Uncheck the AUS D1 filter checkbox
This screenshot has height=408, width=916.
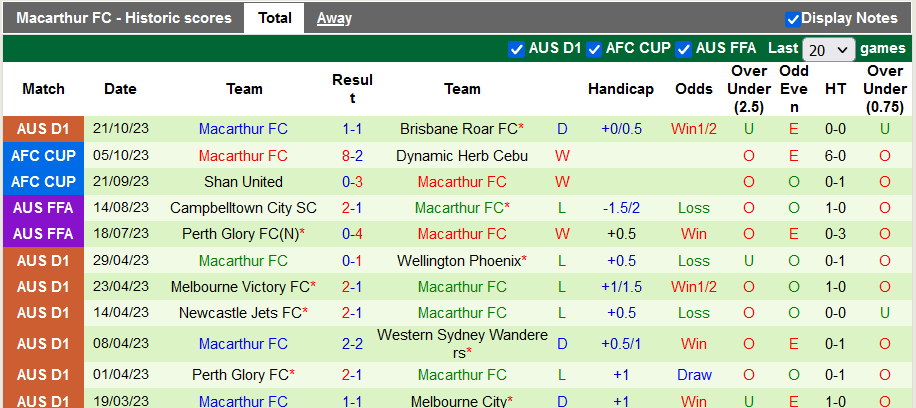516,49
